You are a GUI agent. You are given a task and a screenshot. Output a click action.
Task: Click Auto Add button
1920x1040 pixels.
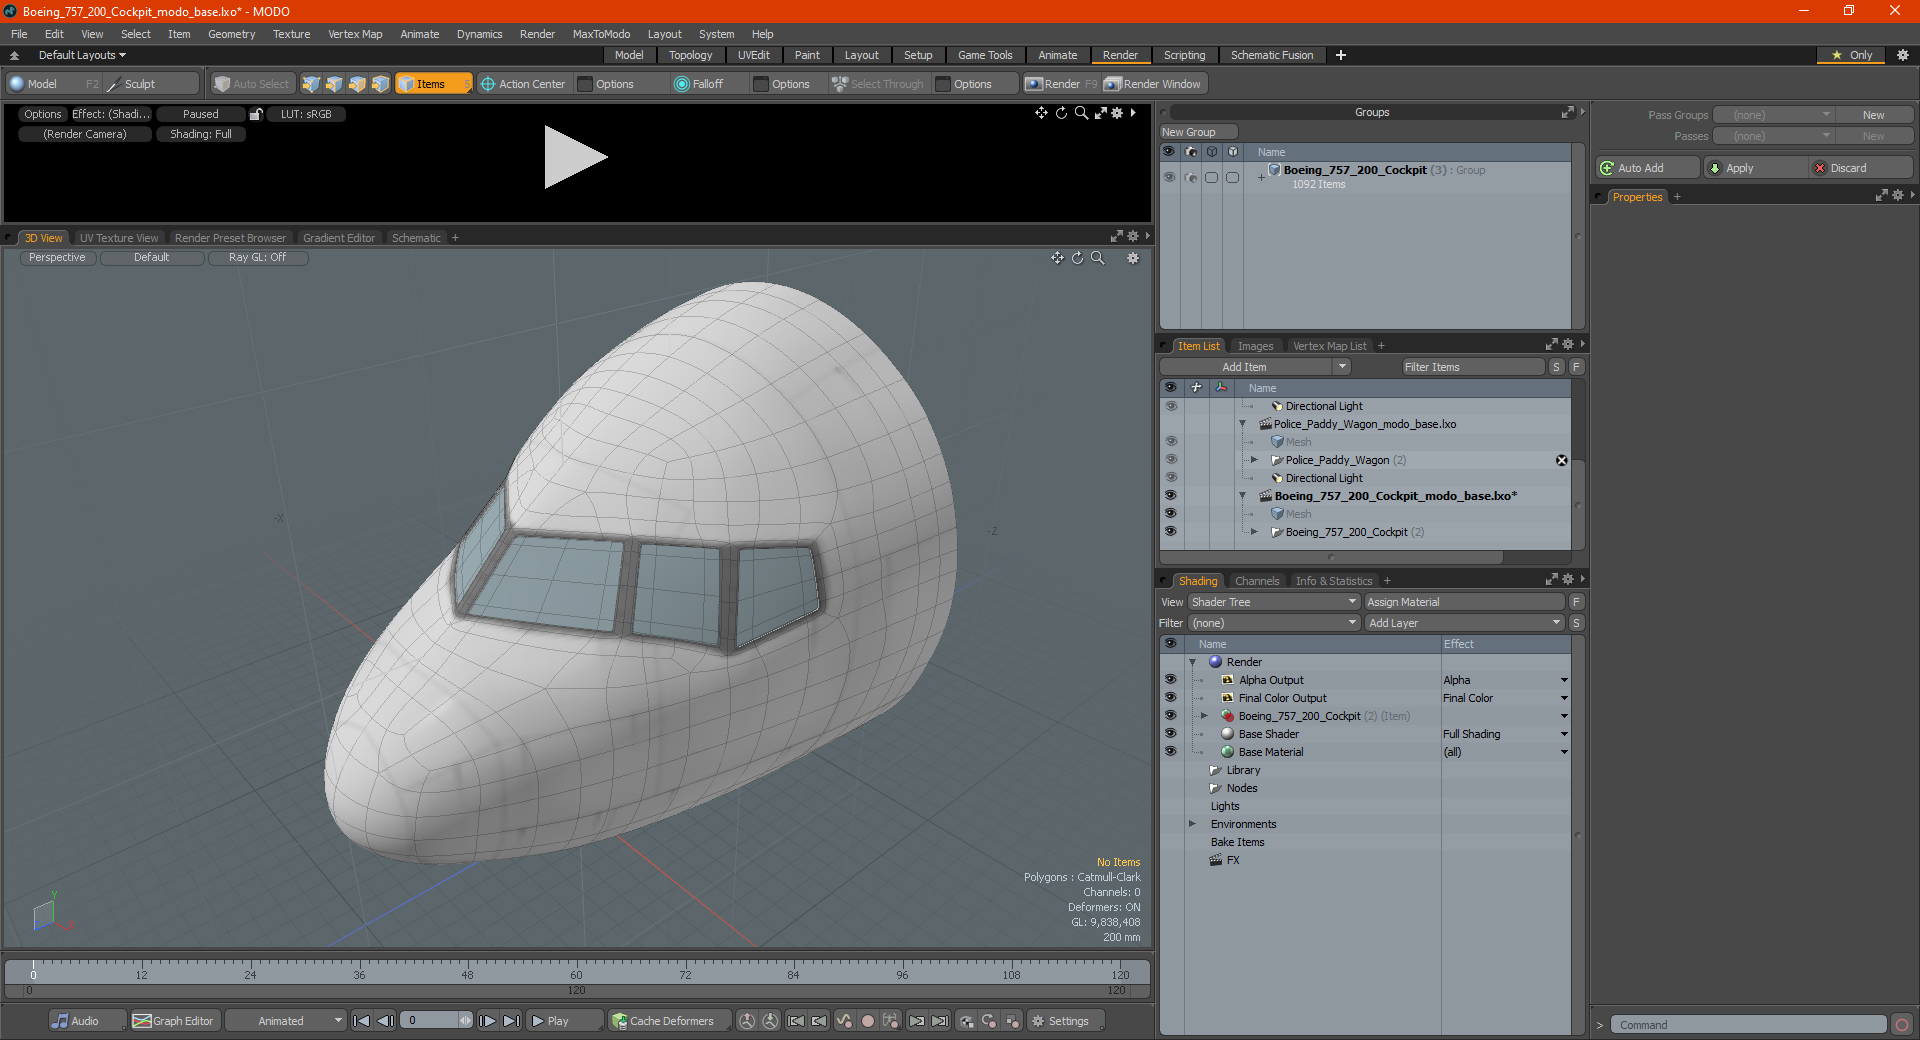click(1648, 168)
